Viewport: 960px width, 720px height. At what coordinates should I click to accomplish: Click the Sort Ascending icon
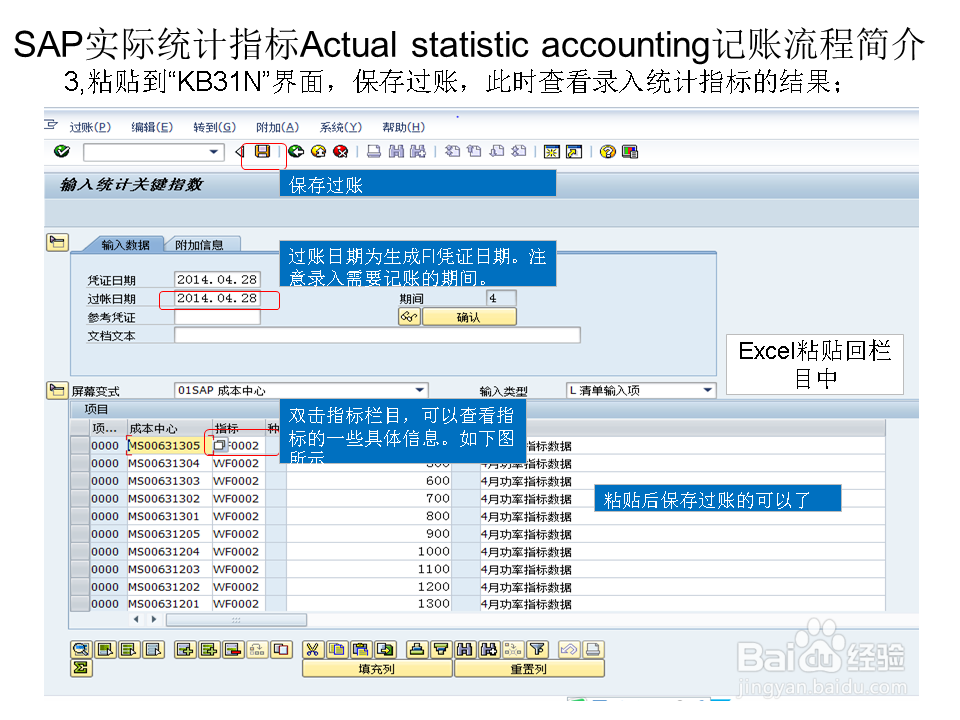coord(417,650)
